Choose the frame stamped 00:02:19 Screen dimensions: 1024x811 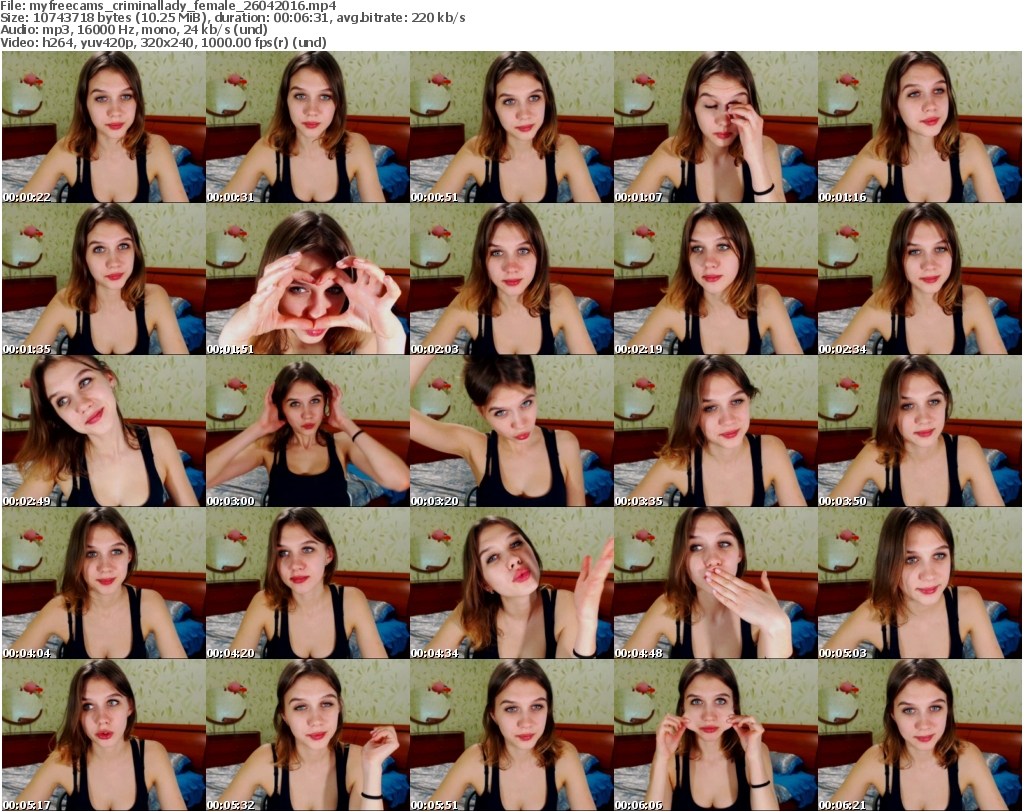[716, 279]
